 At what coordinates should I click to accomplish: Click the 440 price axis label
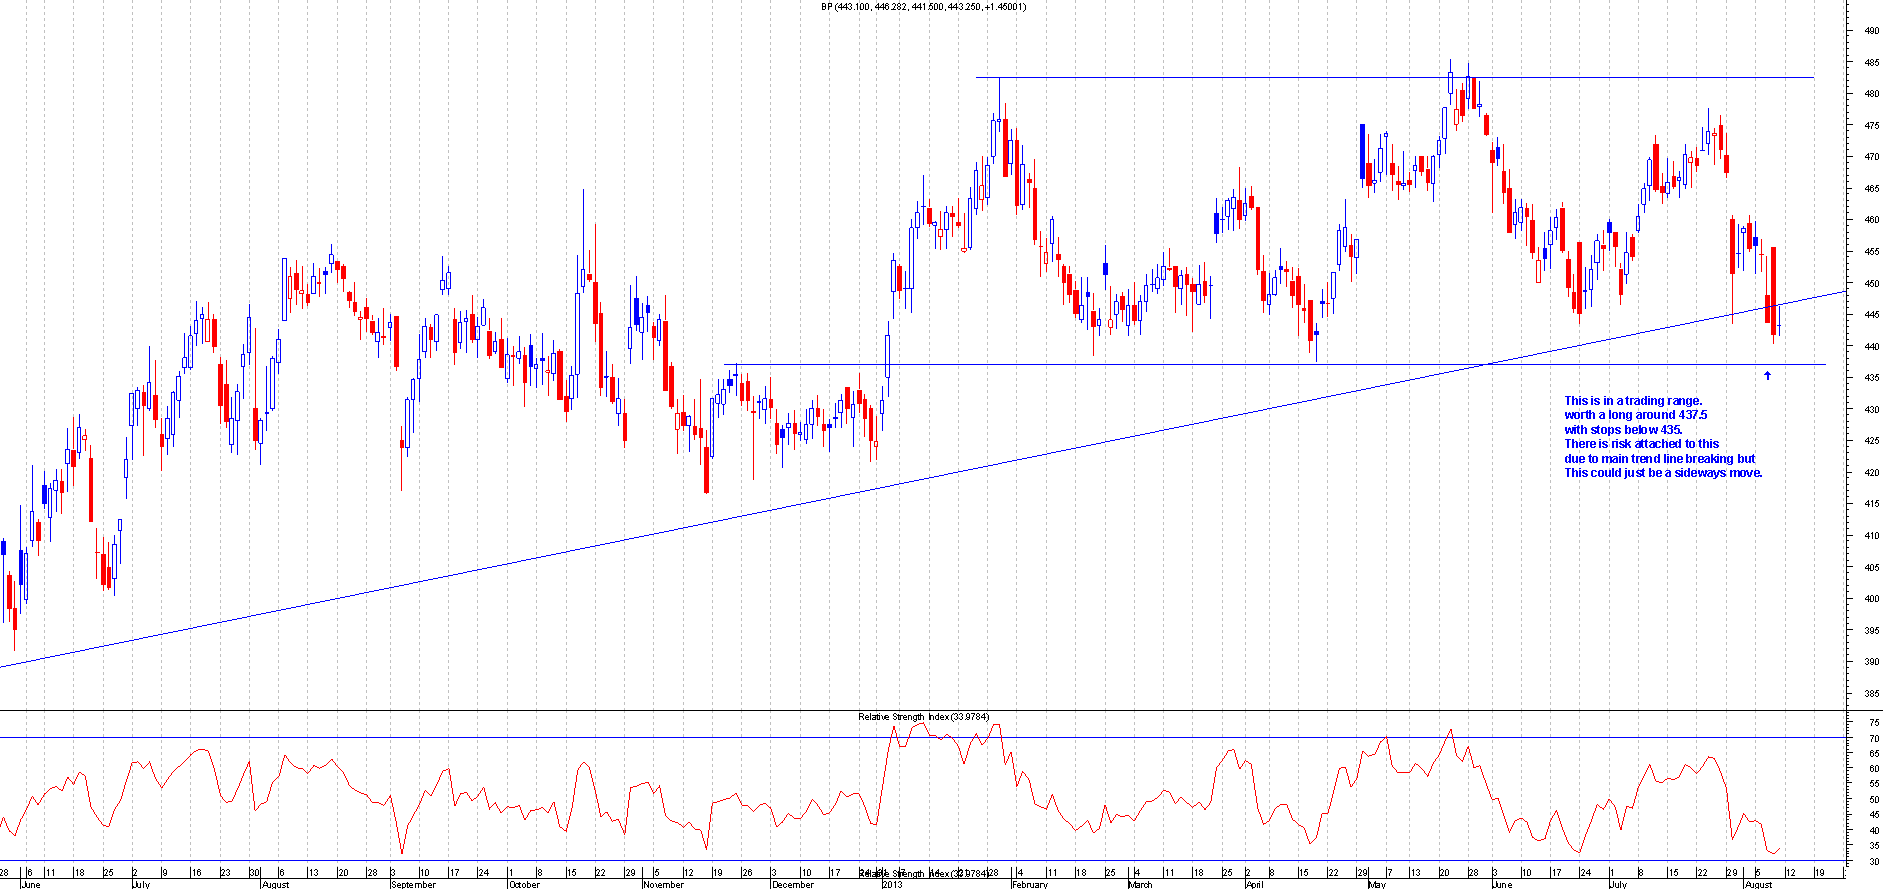click(x=1870, y=347)
